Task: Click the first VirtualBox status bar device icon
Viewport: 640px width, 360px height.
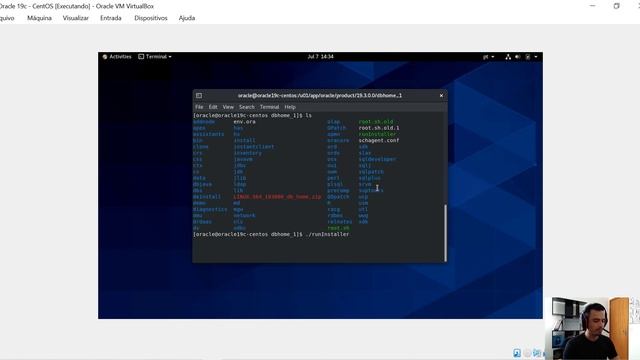Action: click(517, 353)
